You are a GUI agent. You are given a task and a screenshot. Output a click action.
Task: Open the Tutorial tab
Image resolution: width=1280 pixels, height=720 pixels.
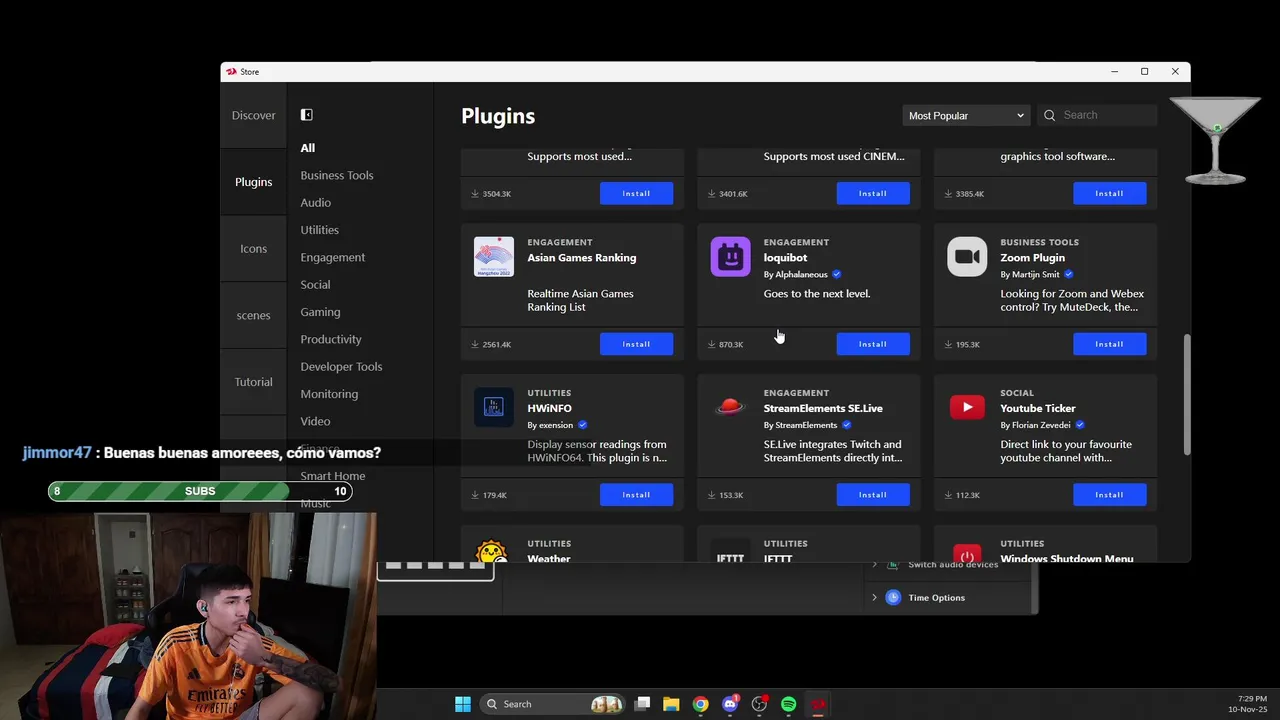pyautogui.click(x=253, y=382)
